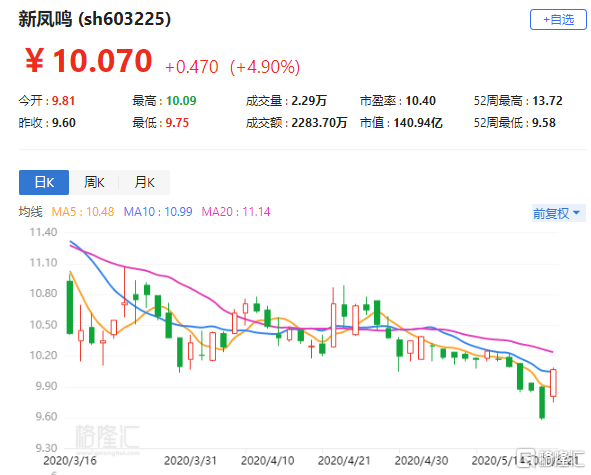The image size is (591, 475).
Task: Add stock to watchlist with +自选 button
Action: pos(558,20)
